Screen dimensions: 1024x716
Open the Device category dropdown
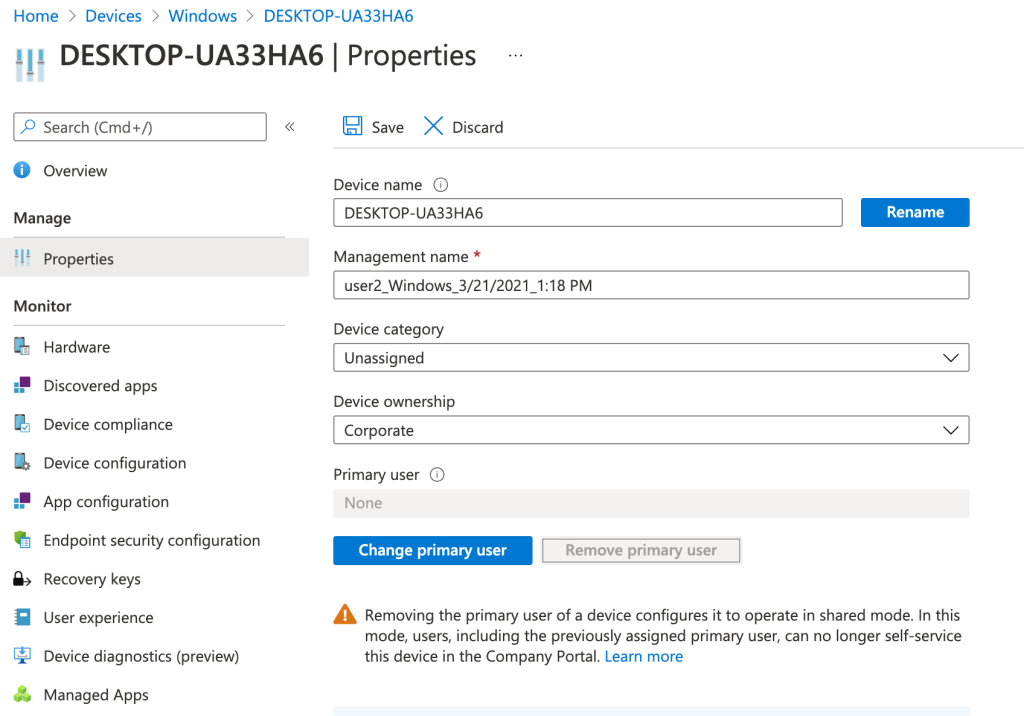(x=650, y=358)
